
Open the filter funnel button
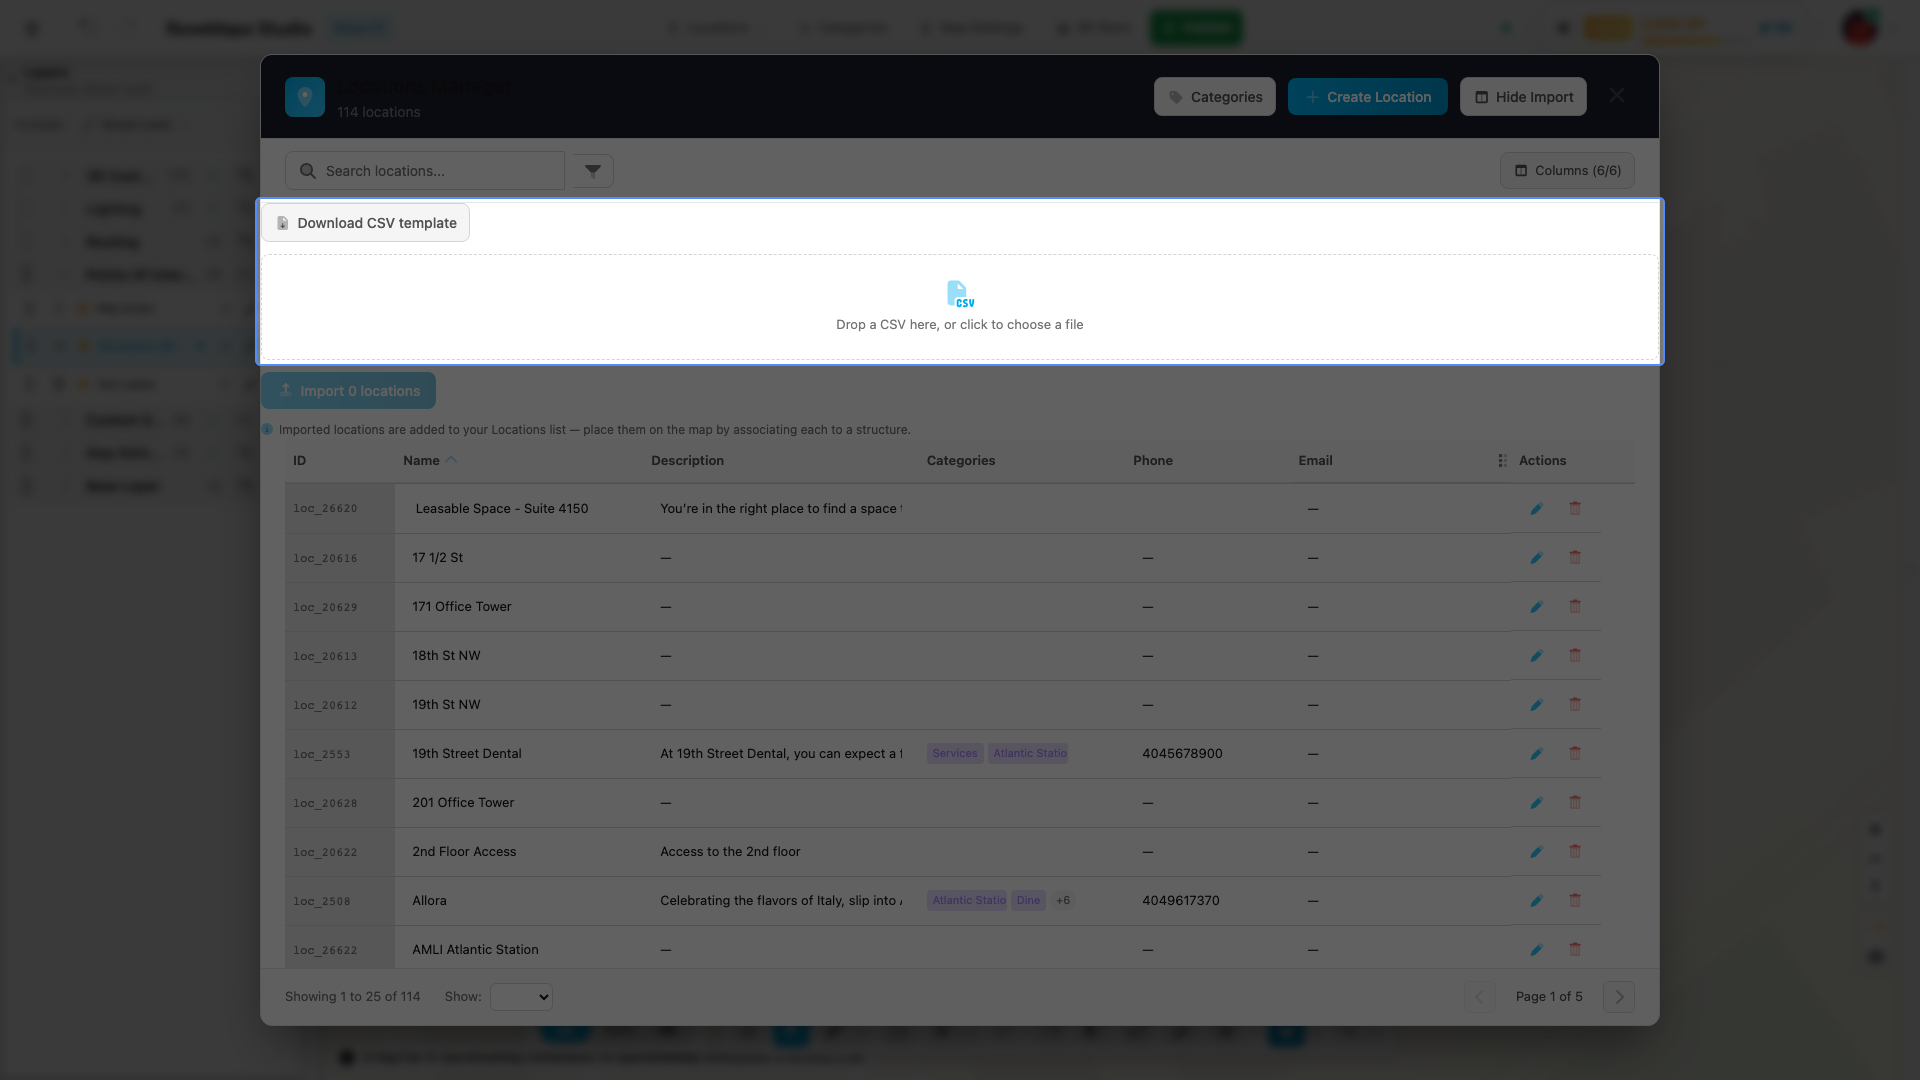(x=593, y=171)
